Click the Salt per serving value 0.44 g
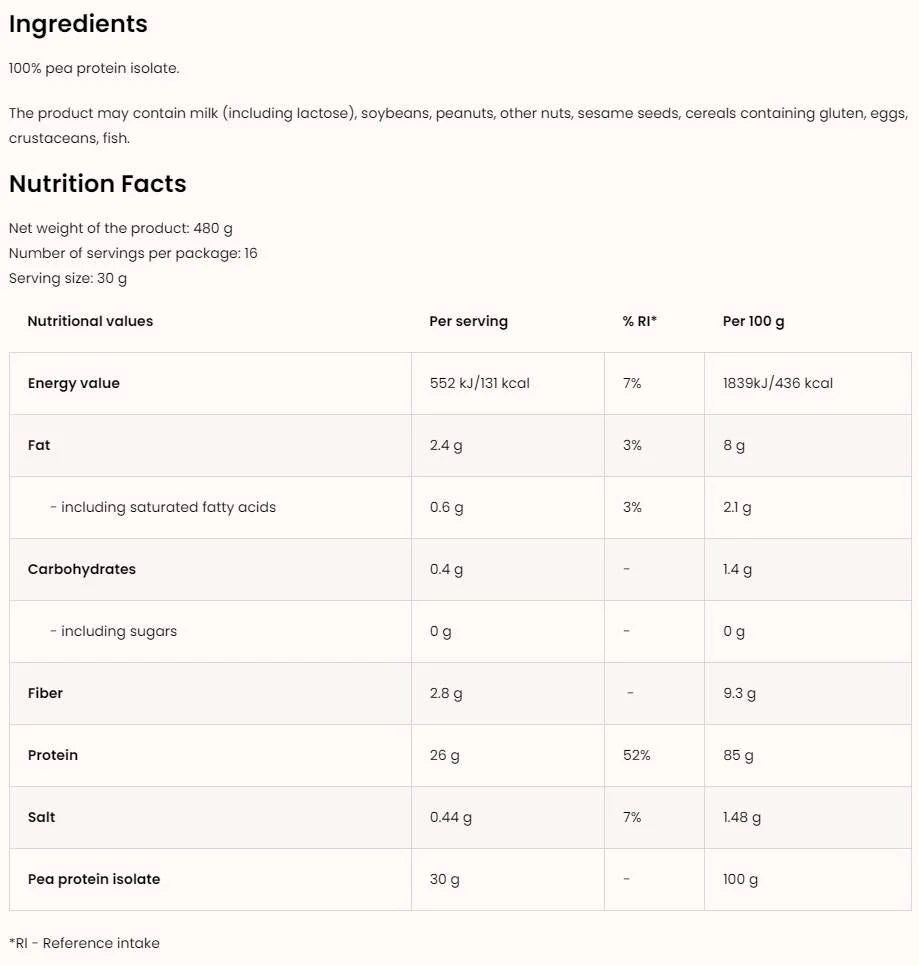This screenshot has height=965, width=919. [450, 817]
